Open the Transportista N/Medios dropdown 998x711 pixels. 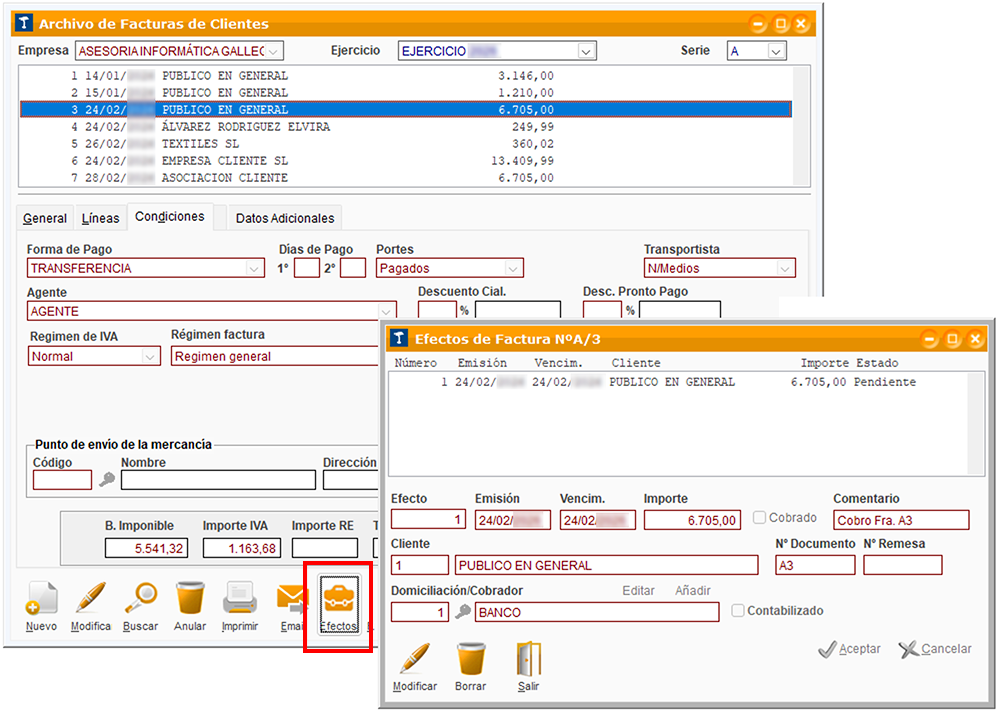(785, 268)
